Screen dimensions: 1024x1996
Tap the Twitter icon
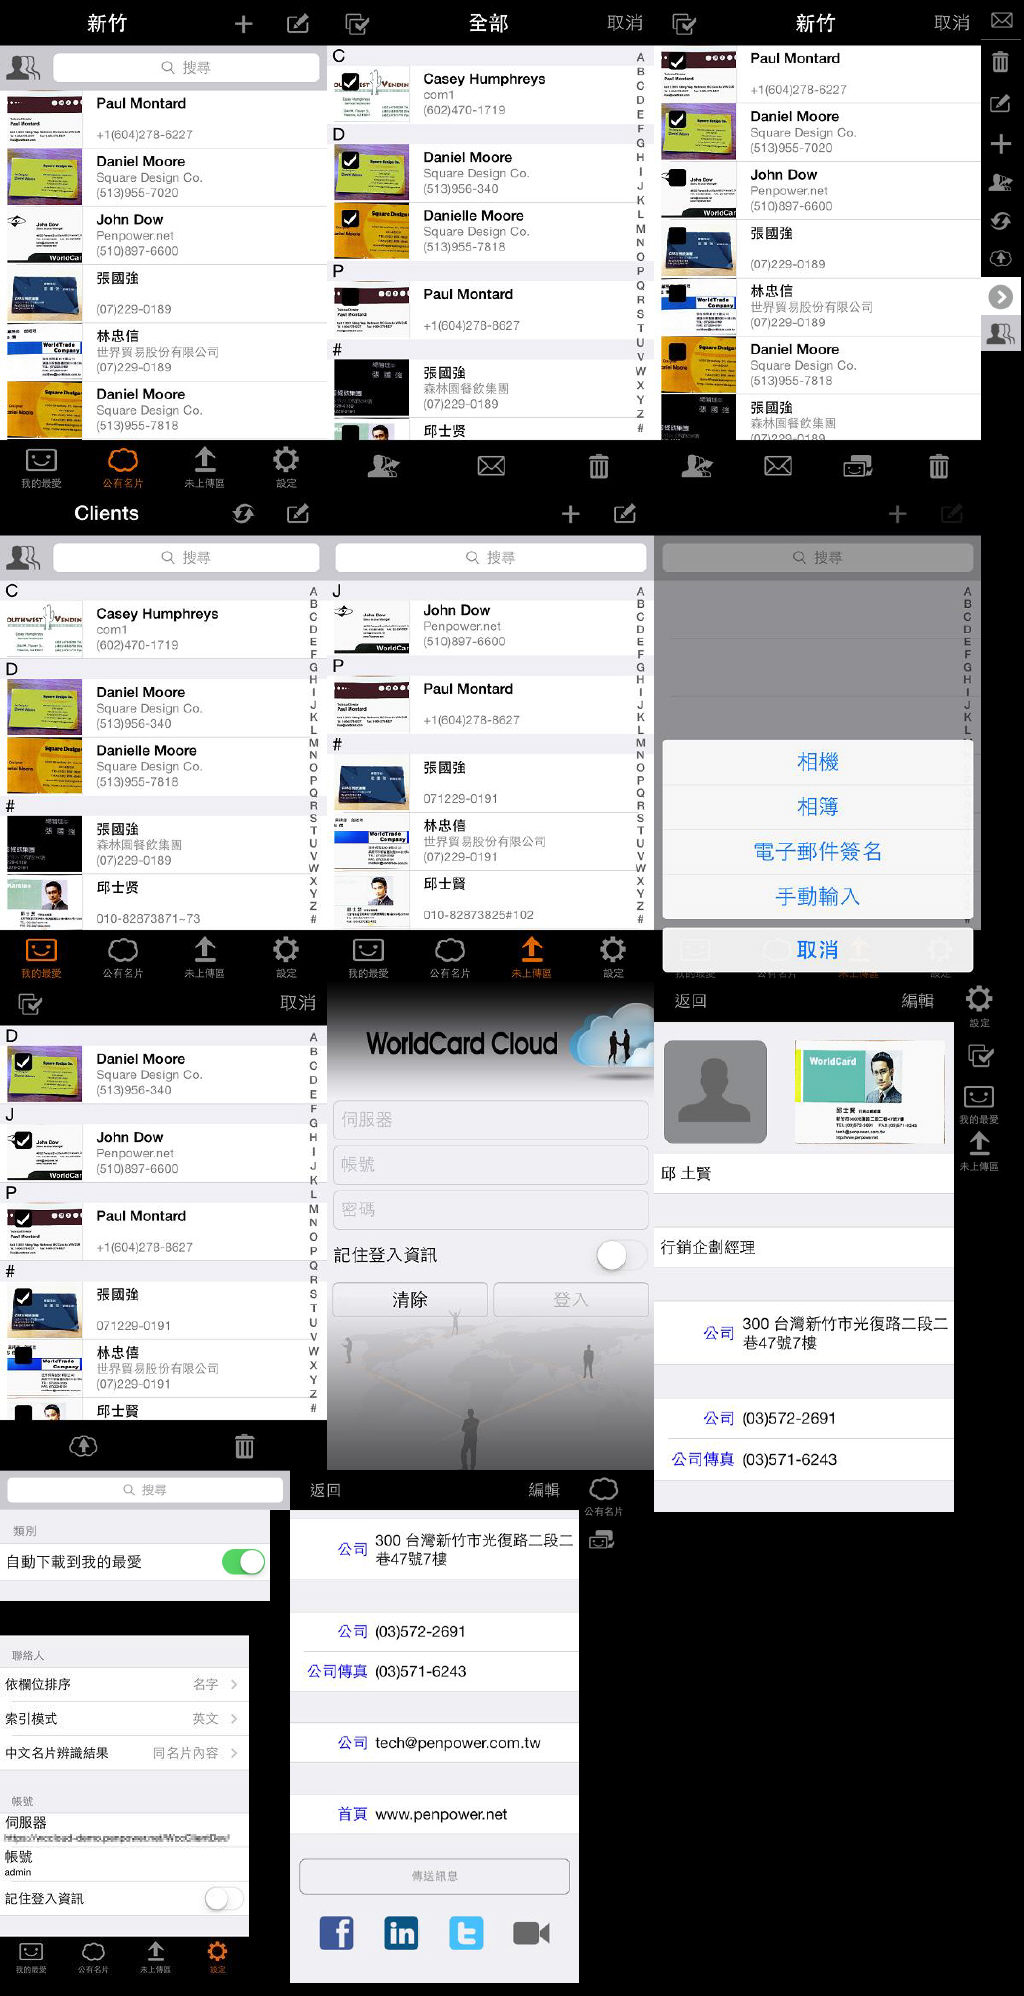click(x=466, y=1933)
